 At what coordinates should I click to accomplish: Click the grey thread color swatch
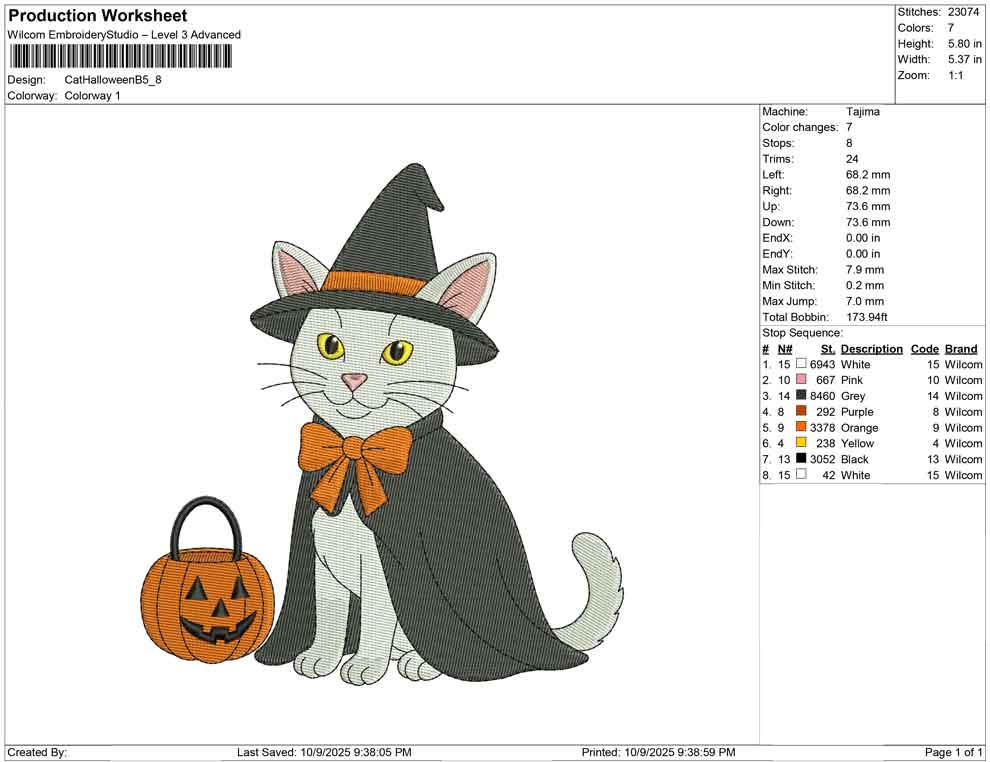click(801, 395)
